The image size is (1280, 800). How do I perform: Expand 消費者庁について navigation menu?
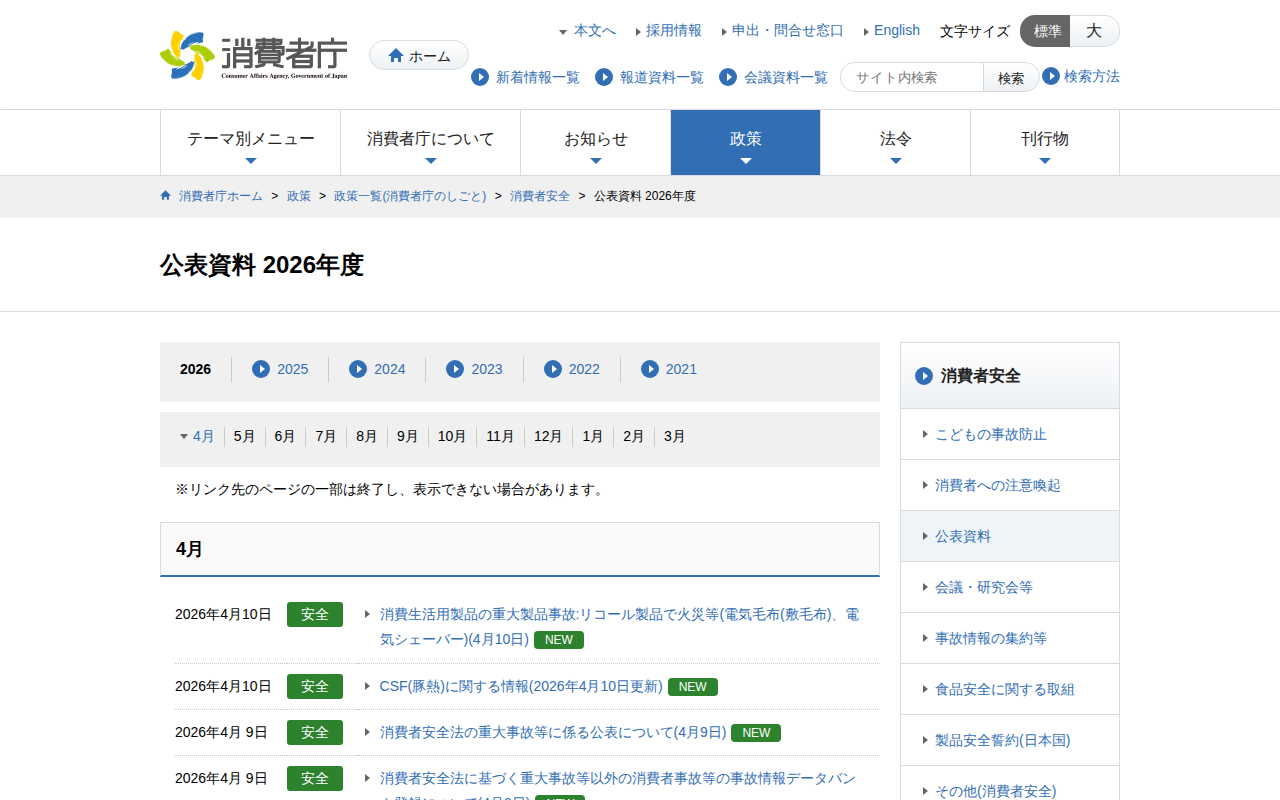(431, 143)
